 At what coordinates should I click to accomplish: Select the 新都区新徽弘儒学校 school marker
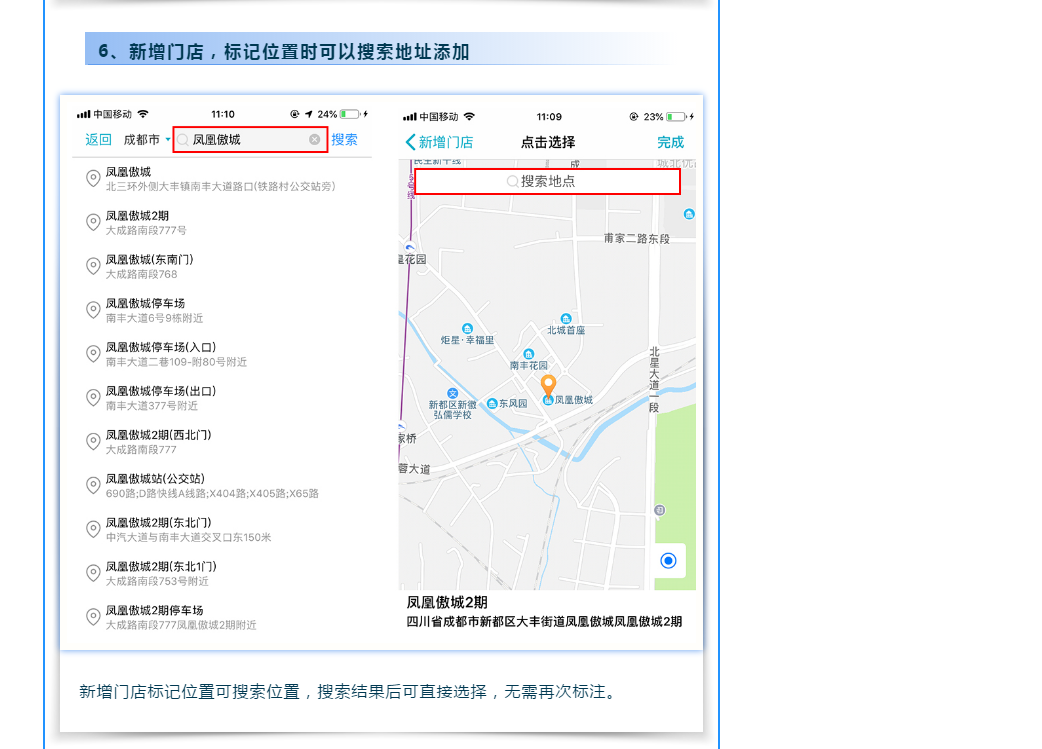click(452, 393)
